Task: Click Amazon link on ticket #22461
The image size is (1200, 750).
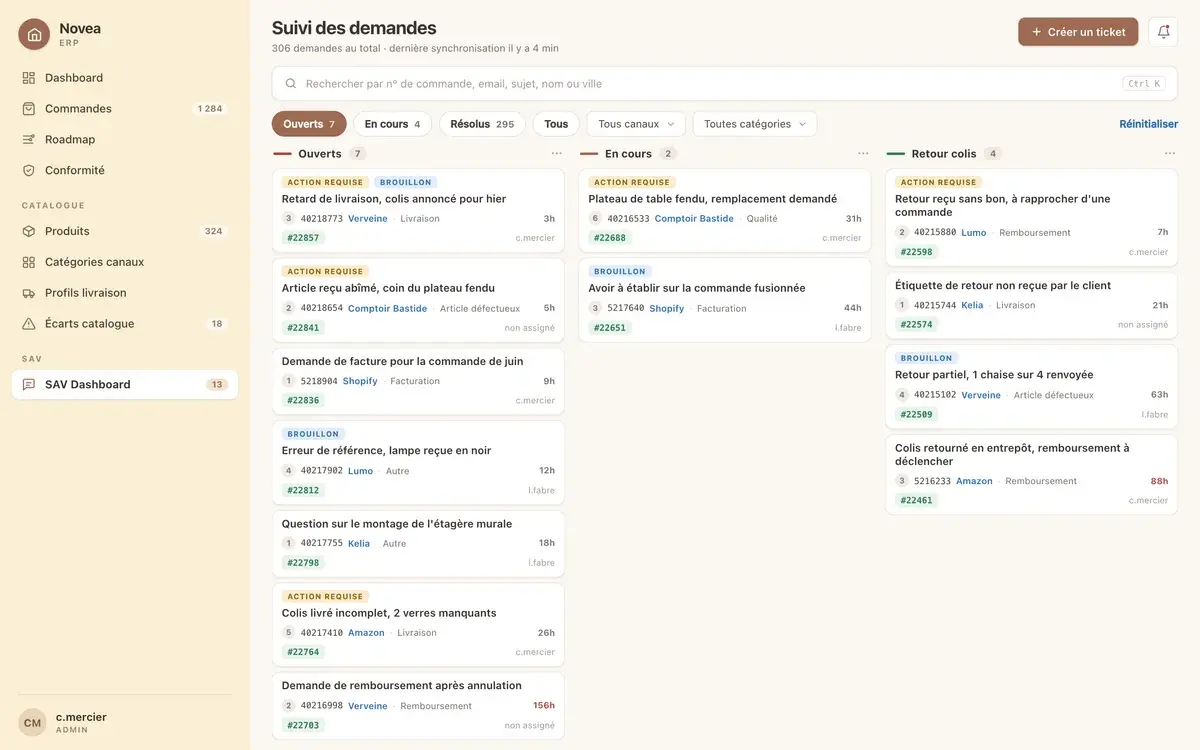Action: [974, 481]
